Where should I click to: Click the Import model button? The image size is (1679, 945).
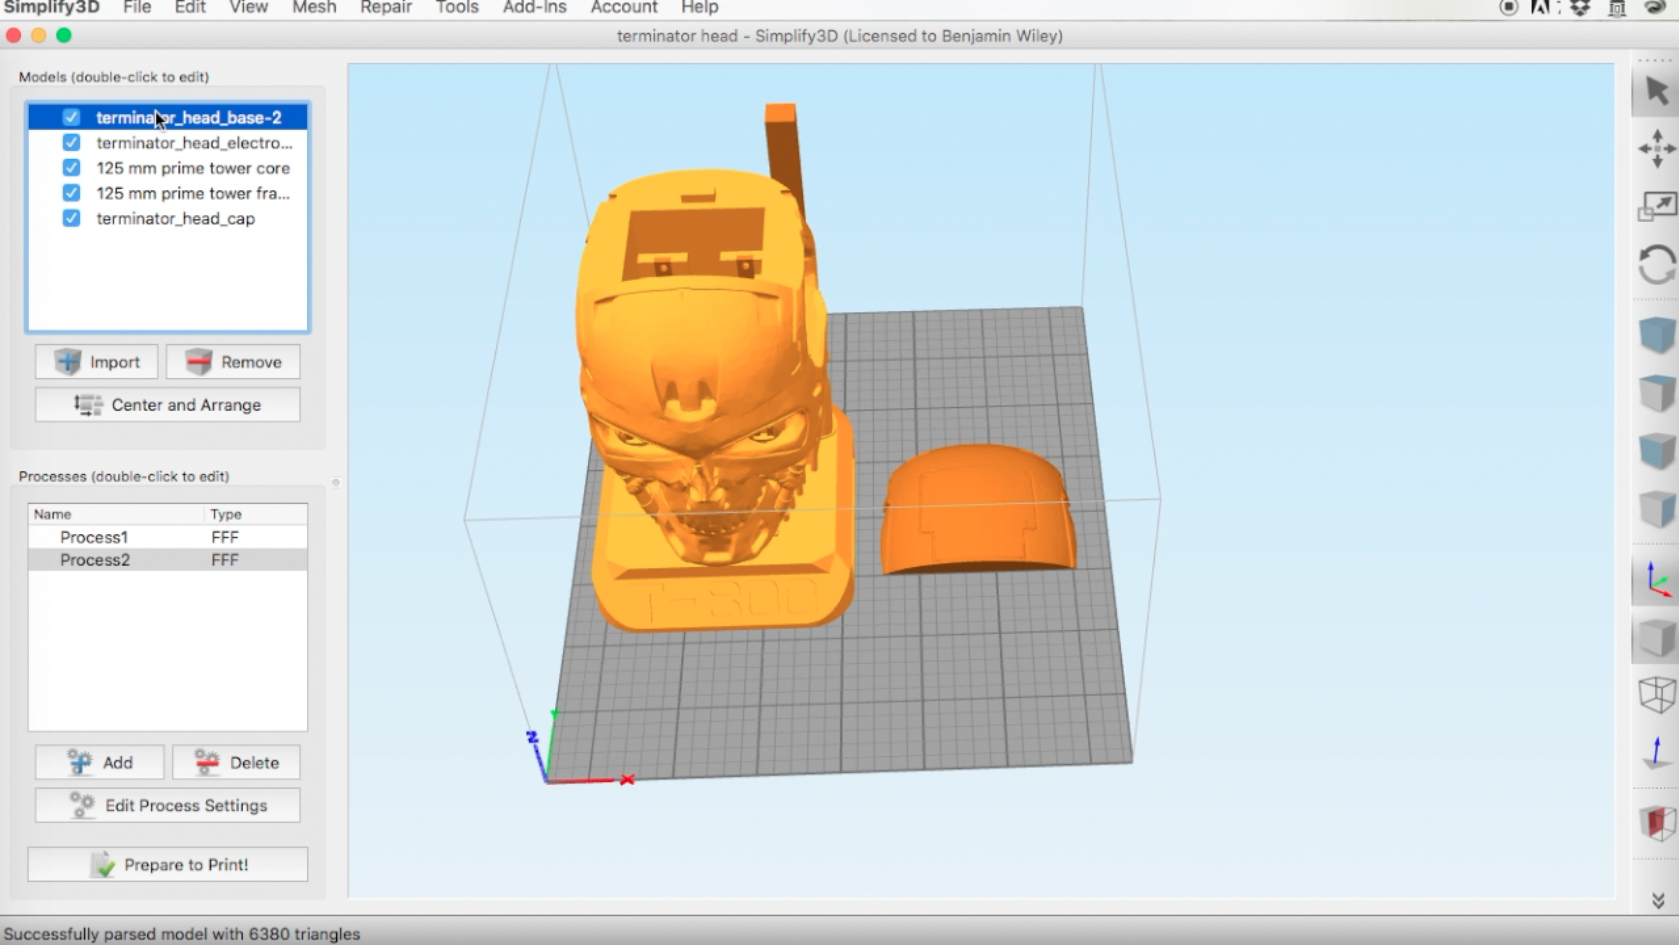pos(97,362)
